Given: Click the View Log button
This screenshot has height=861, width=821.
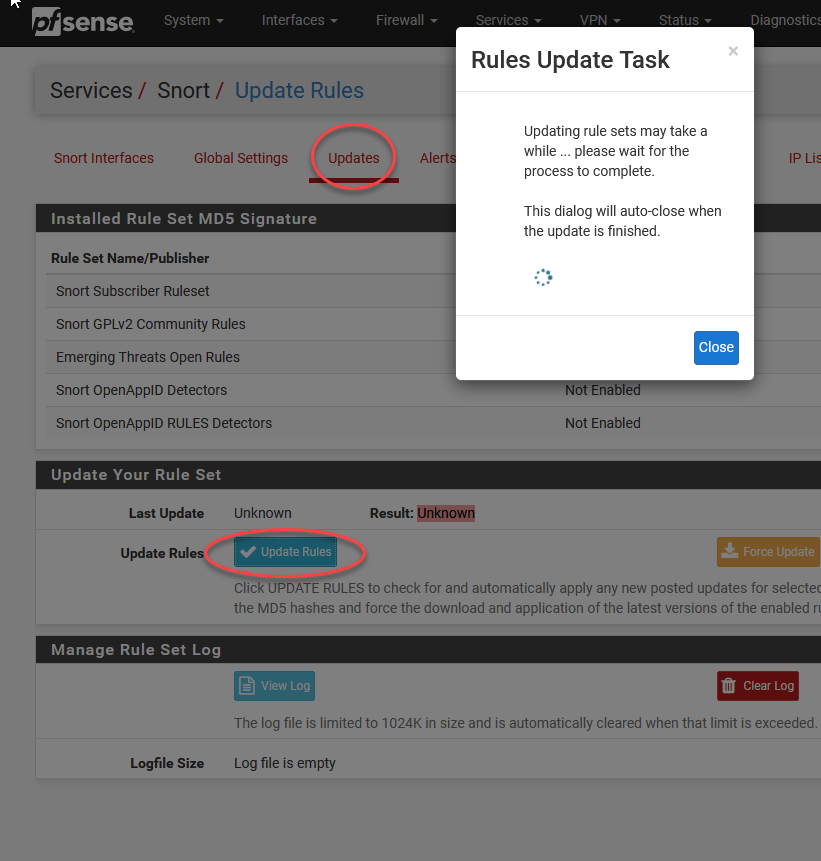Looking at the screenshot, I should 275,686.
